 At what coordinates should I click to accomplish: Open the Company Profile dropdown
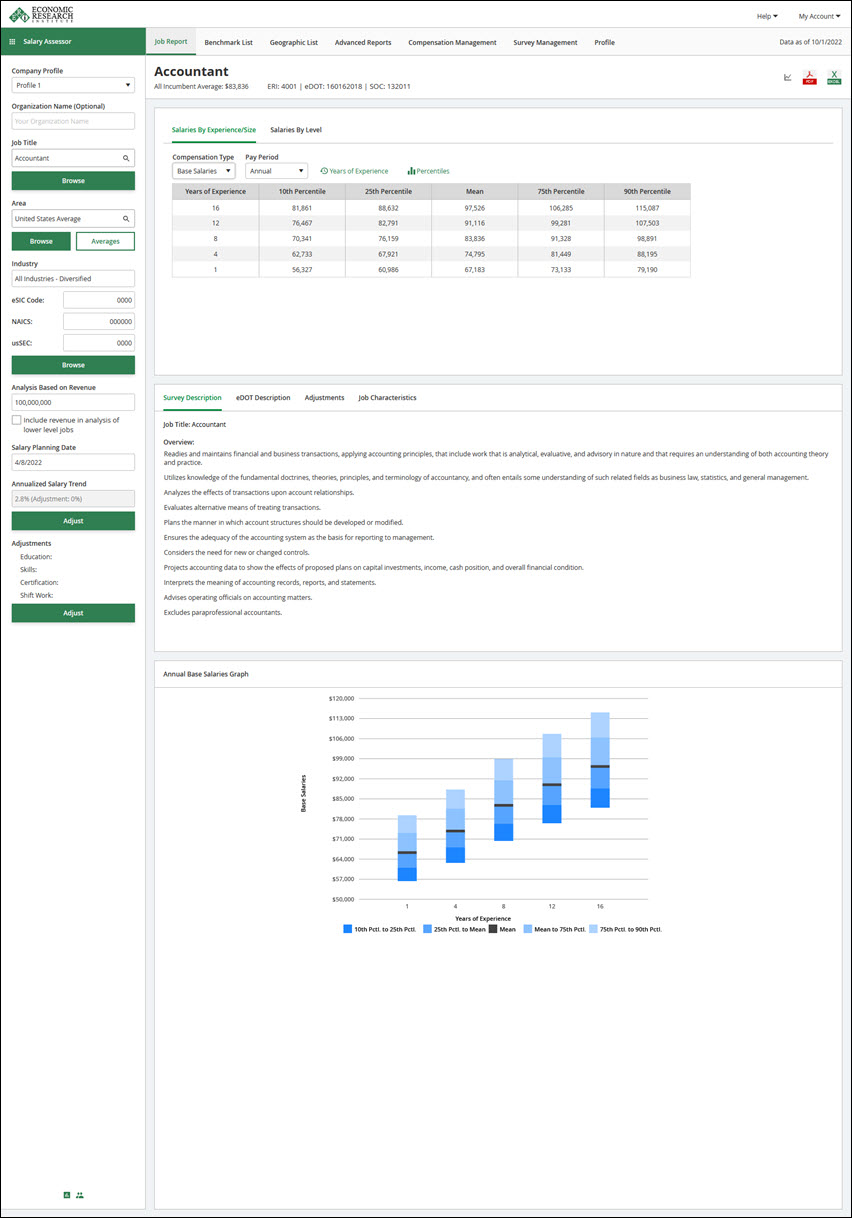click(x=73, y=85)
